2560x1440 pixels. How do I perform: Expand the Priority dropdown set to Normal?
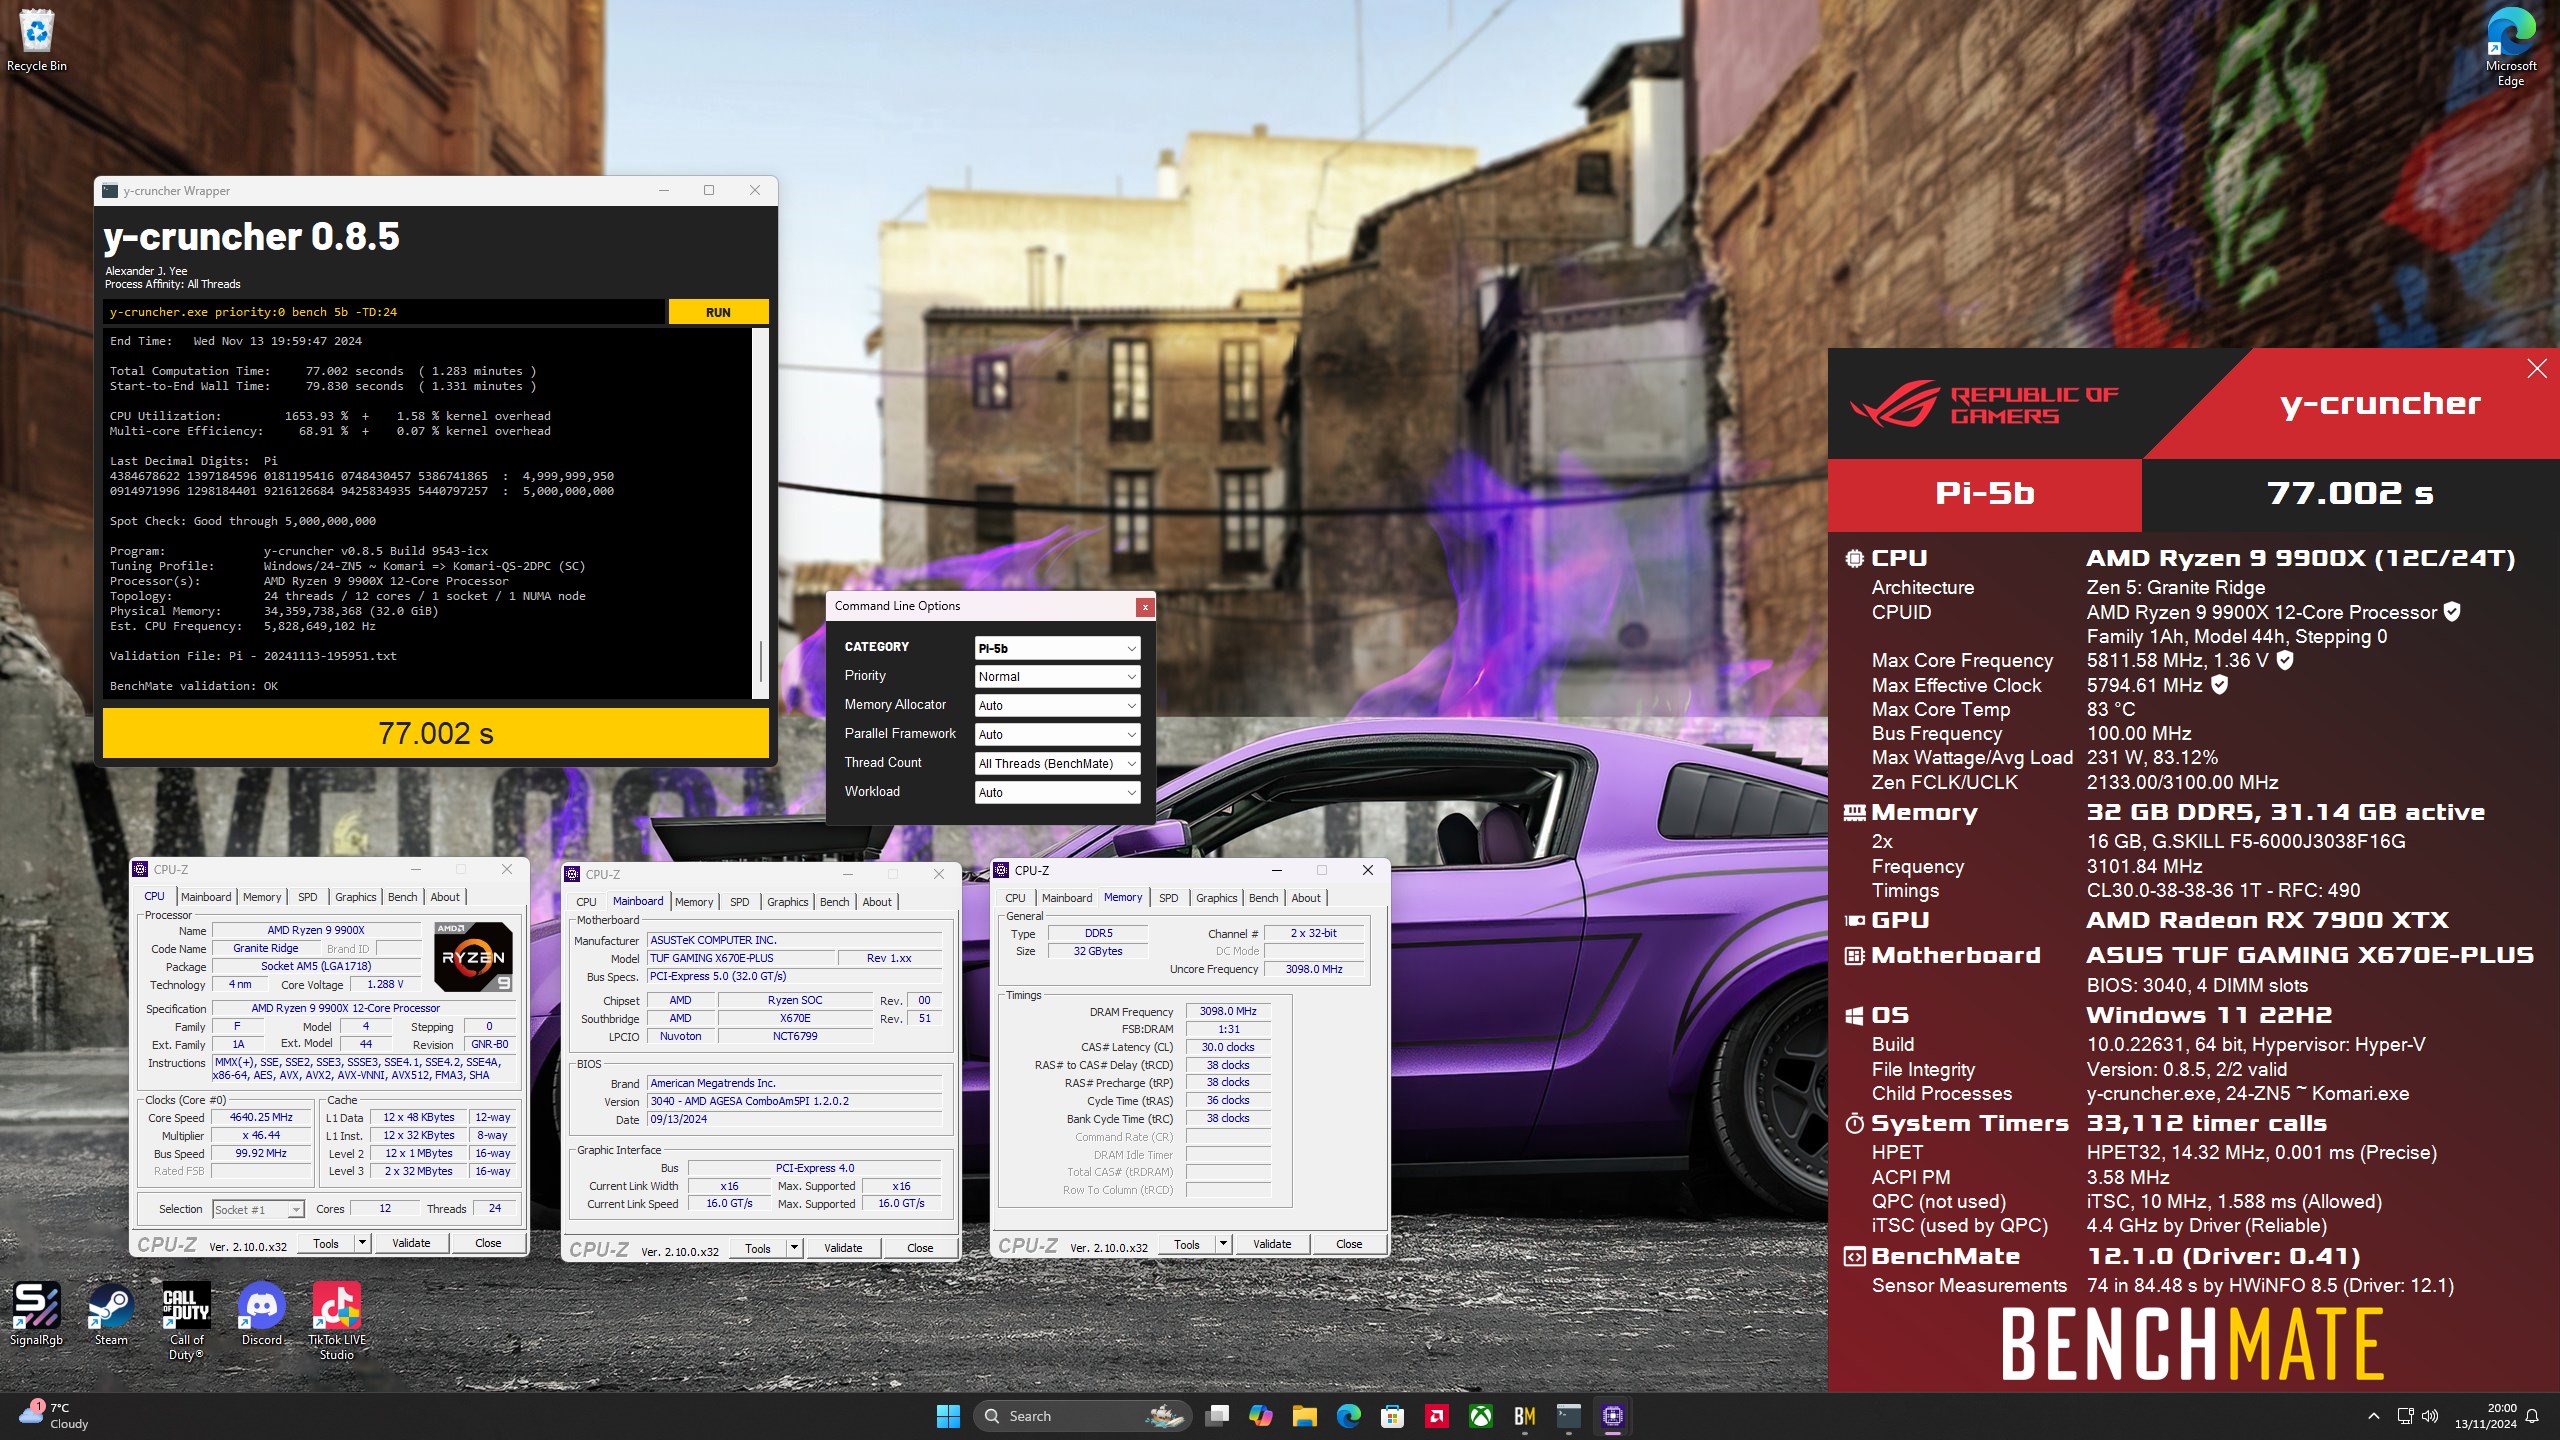point(1057,677)
